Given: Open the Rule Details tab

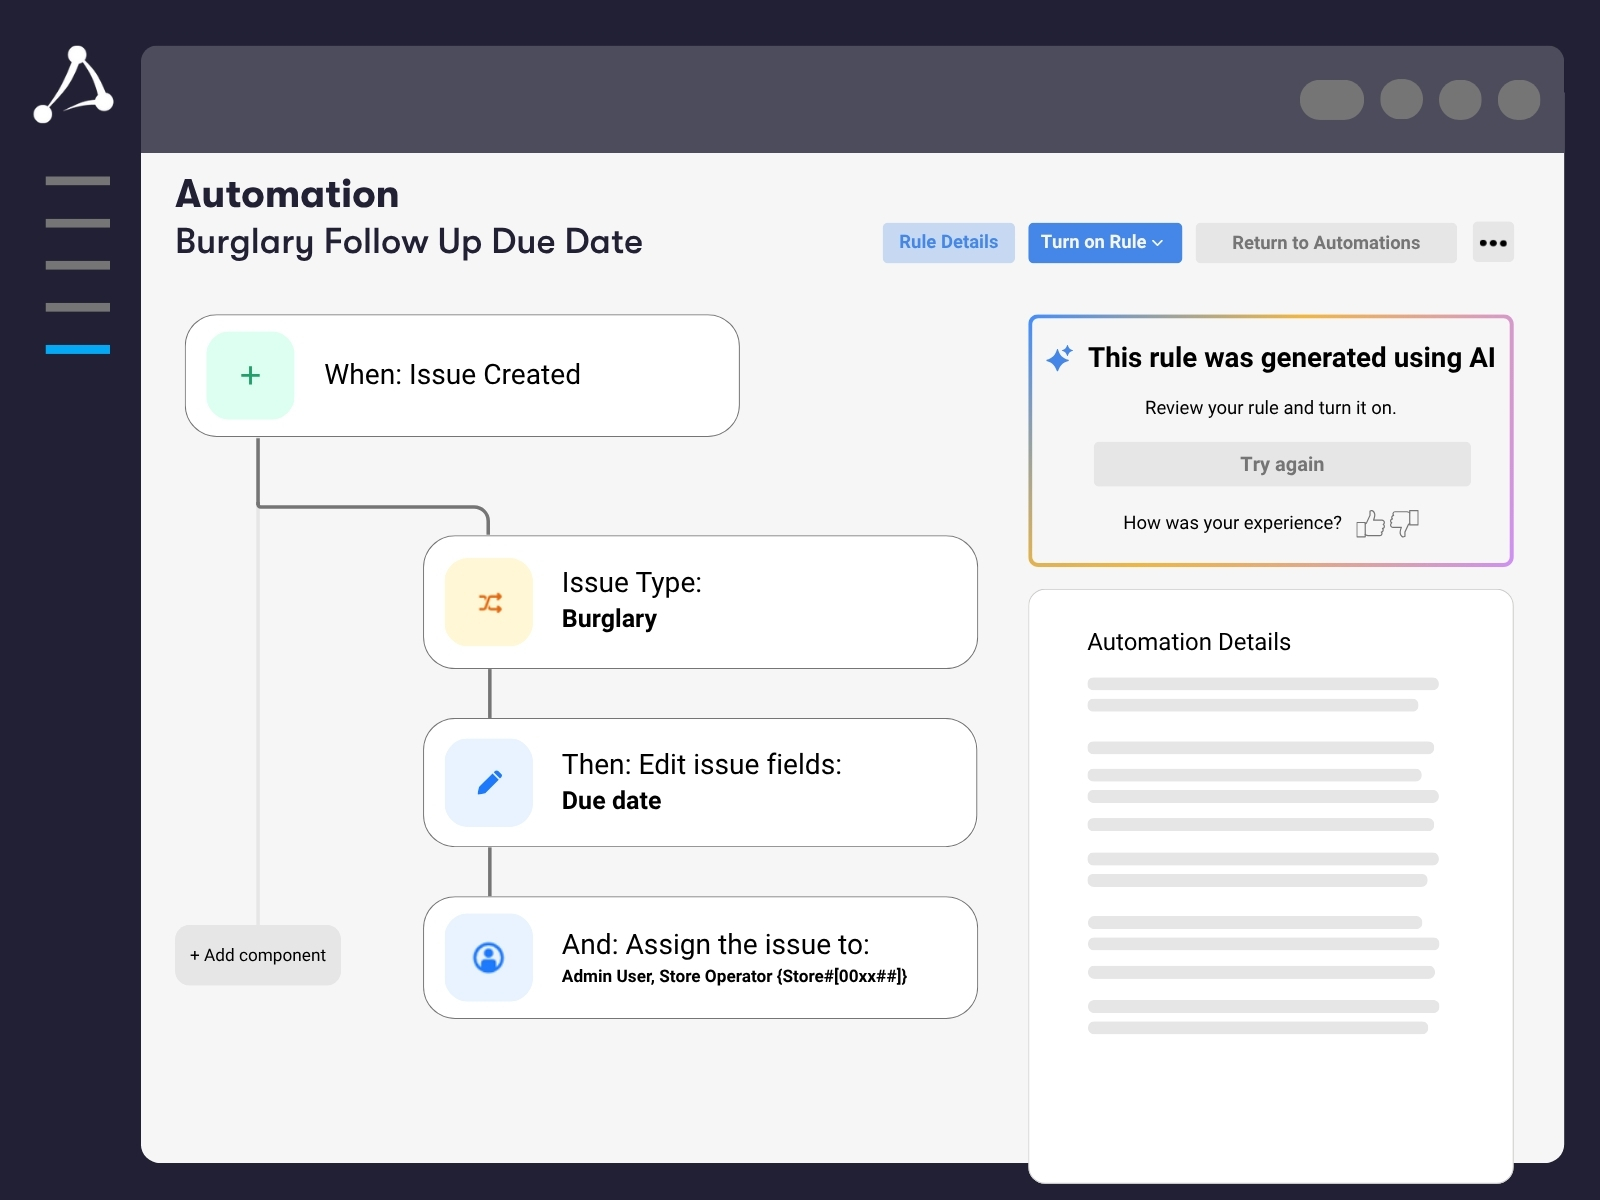Looking at the screenshot, I should click(x=948, y=243).
